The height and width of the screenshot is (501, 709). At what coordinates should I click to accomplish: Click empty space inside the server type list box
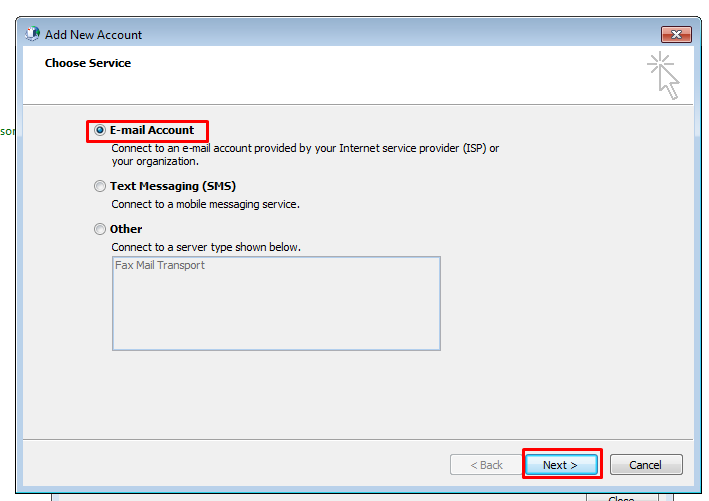point(275,315)
